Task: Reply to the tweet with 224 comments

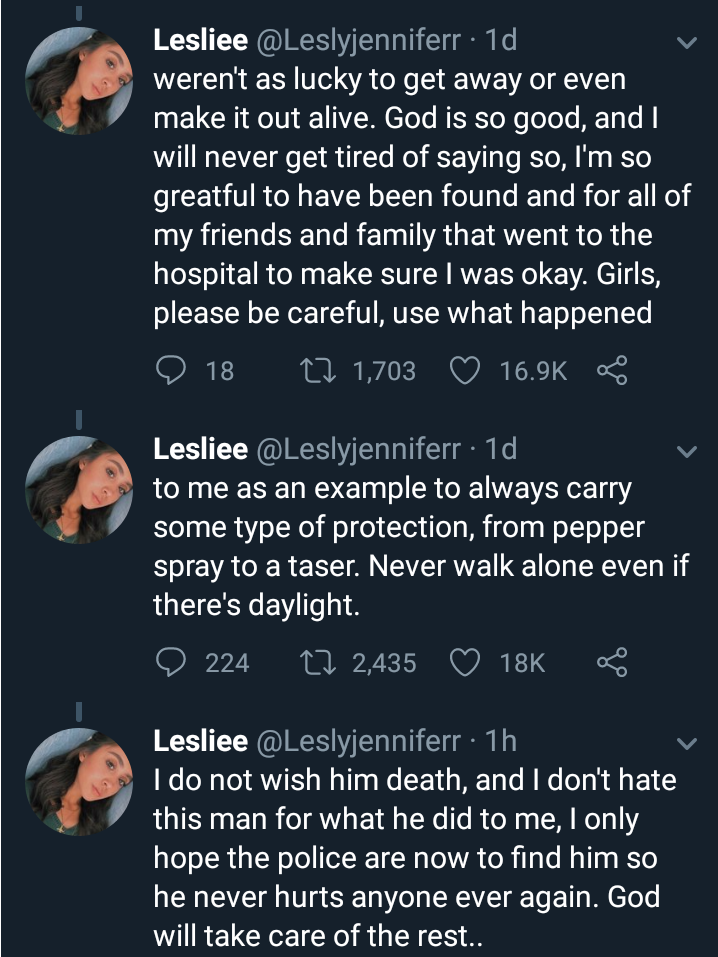Action: [171, 662]
